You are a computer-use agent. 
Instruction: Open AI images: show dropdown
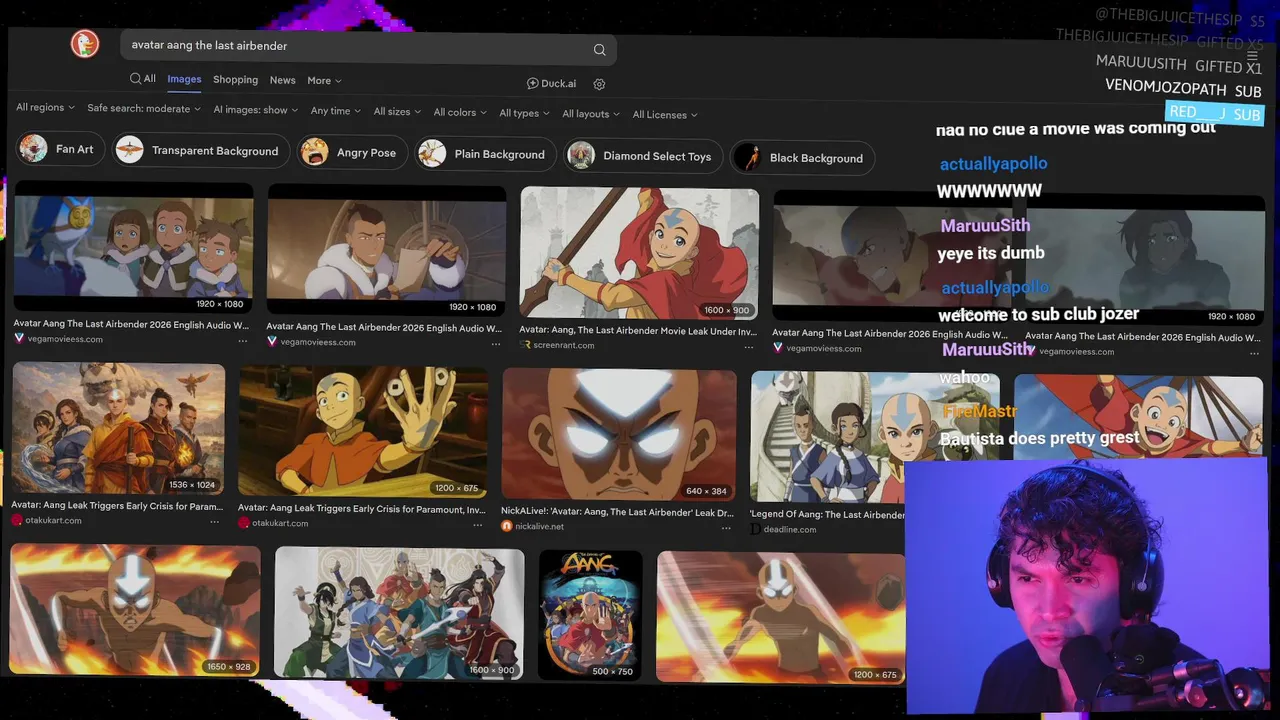click(x=255, y=110)
